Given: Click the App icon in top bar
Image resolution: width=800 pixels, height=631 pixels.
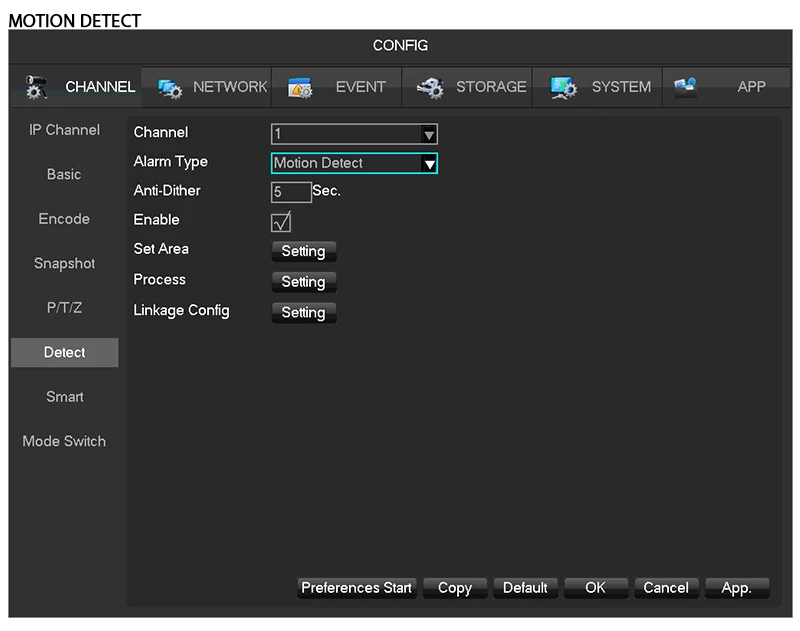Looking at the screenshot, I should pos(686,87).
